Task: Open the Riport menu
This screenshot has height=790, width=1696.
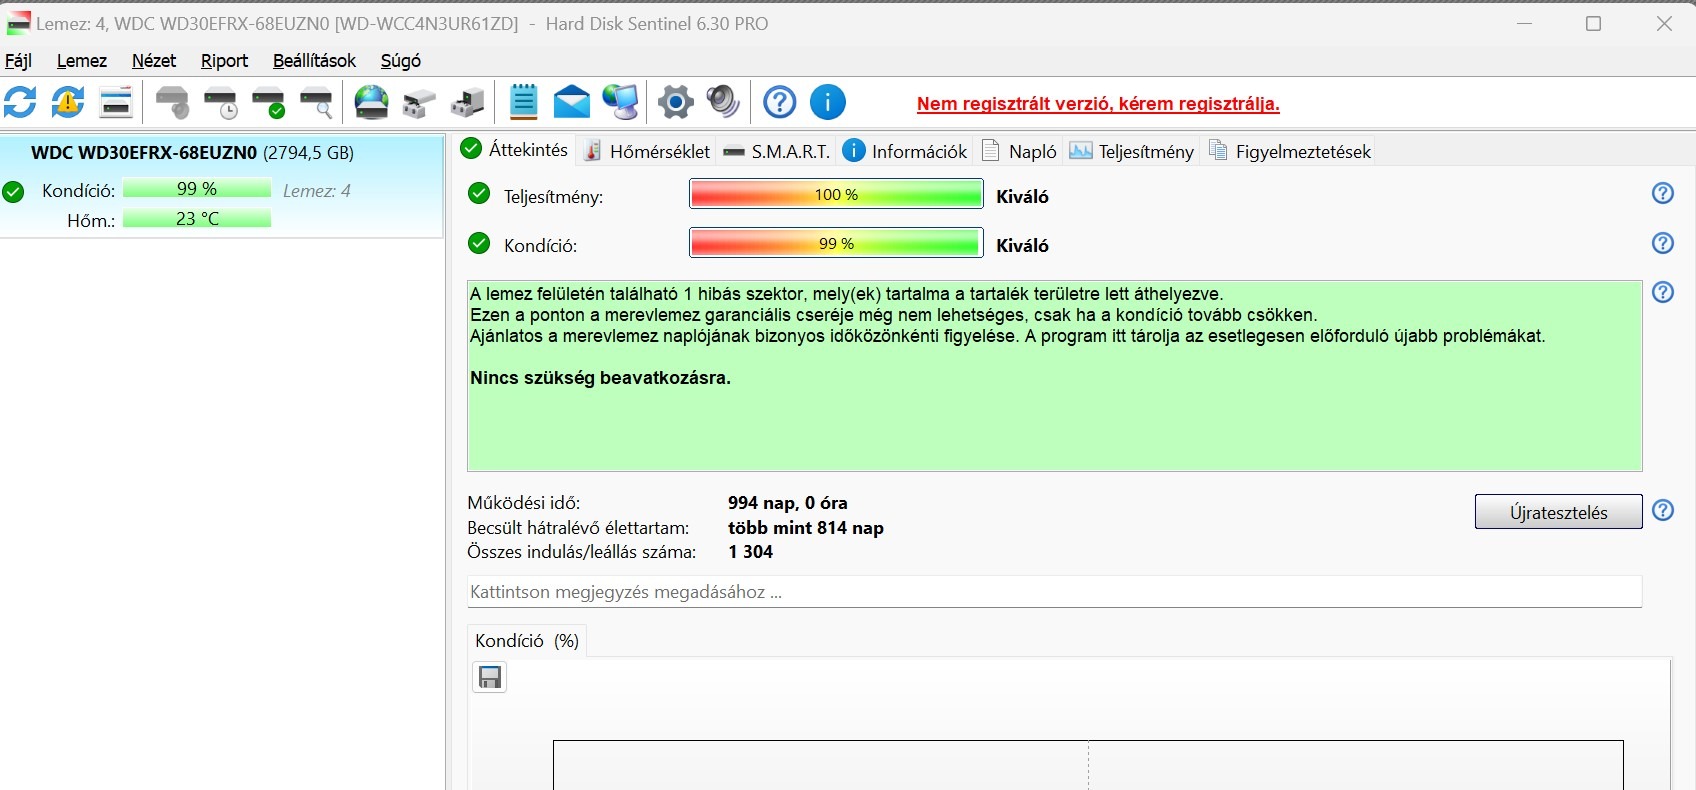Action: pyautogui.click(x=224, y=61)
